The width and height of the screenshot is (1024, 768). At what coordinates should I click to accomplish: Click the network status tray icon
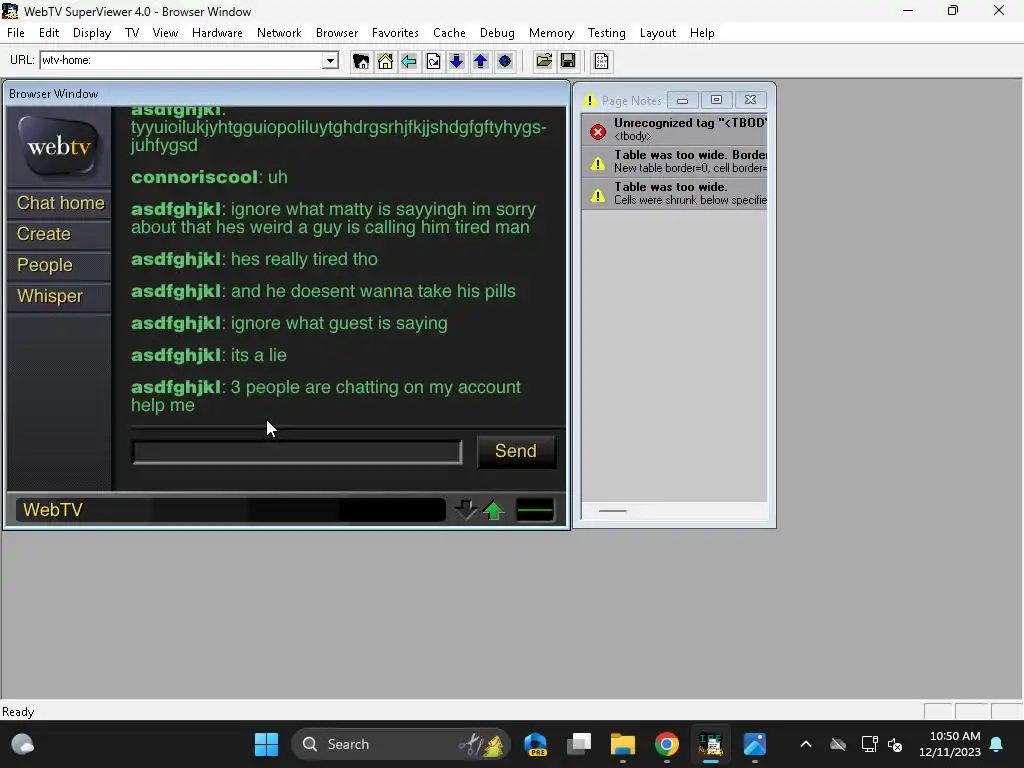(869, 744)
